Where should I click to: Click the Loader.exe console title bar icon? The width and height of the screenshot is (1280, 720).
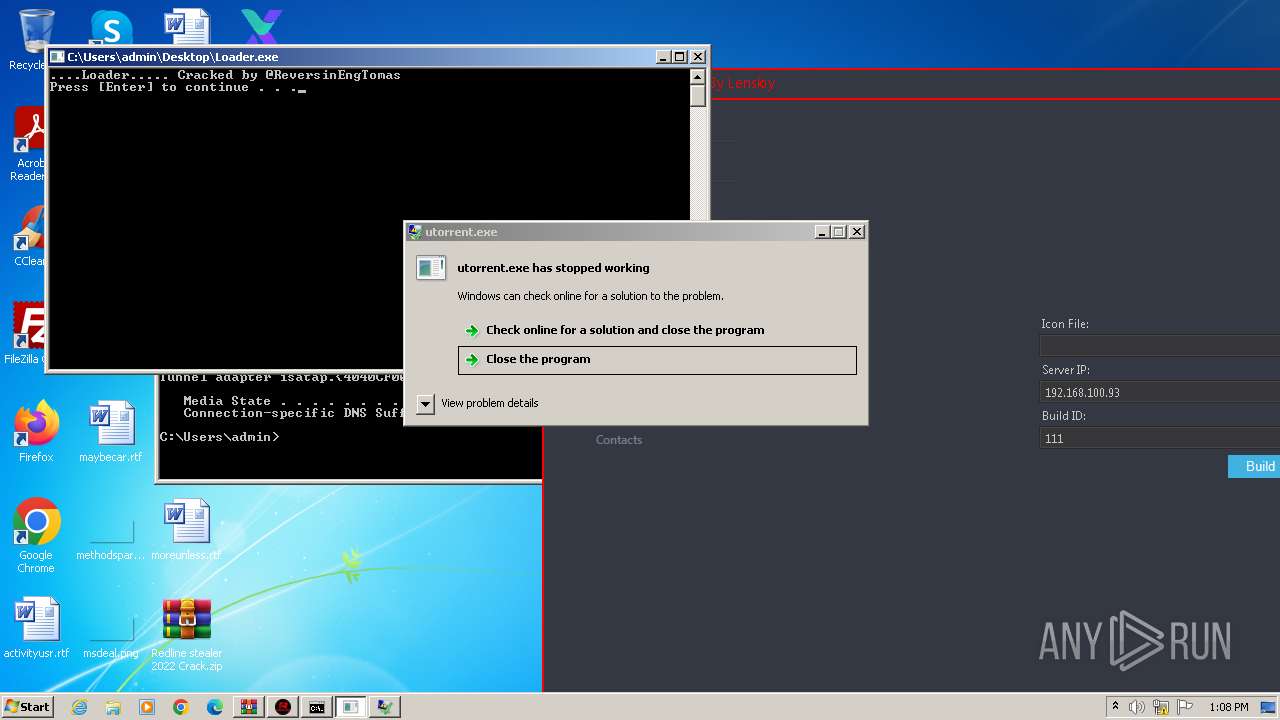click(x=57, y=57)
